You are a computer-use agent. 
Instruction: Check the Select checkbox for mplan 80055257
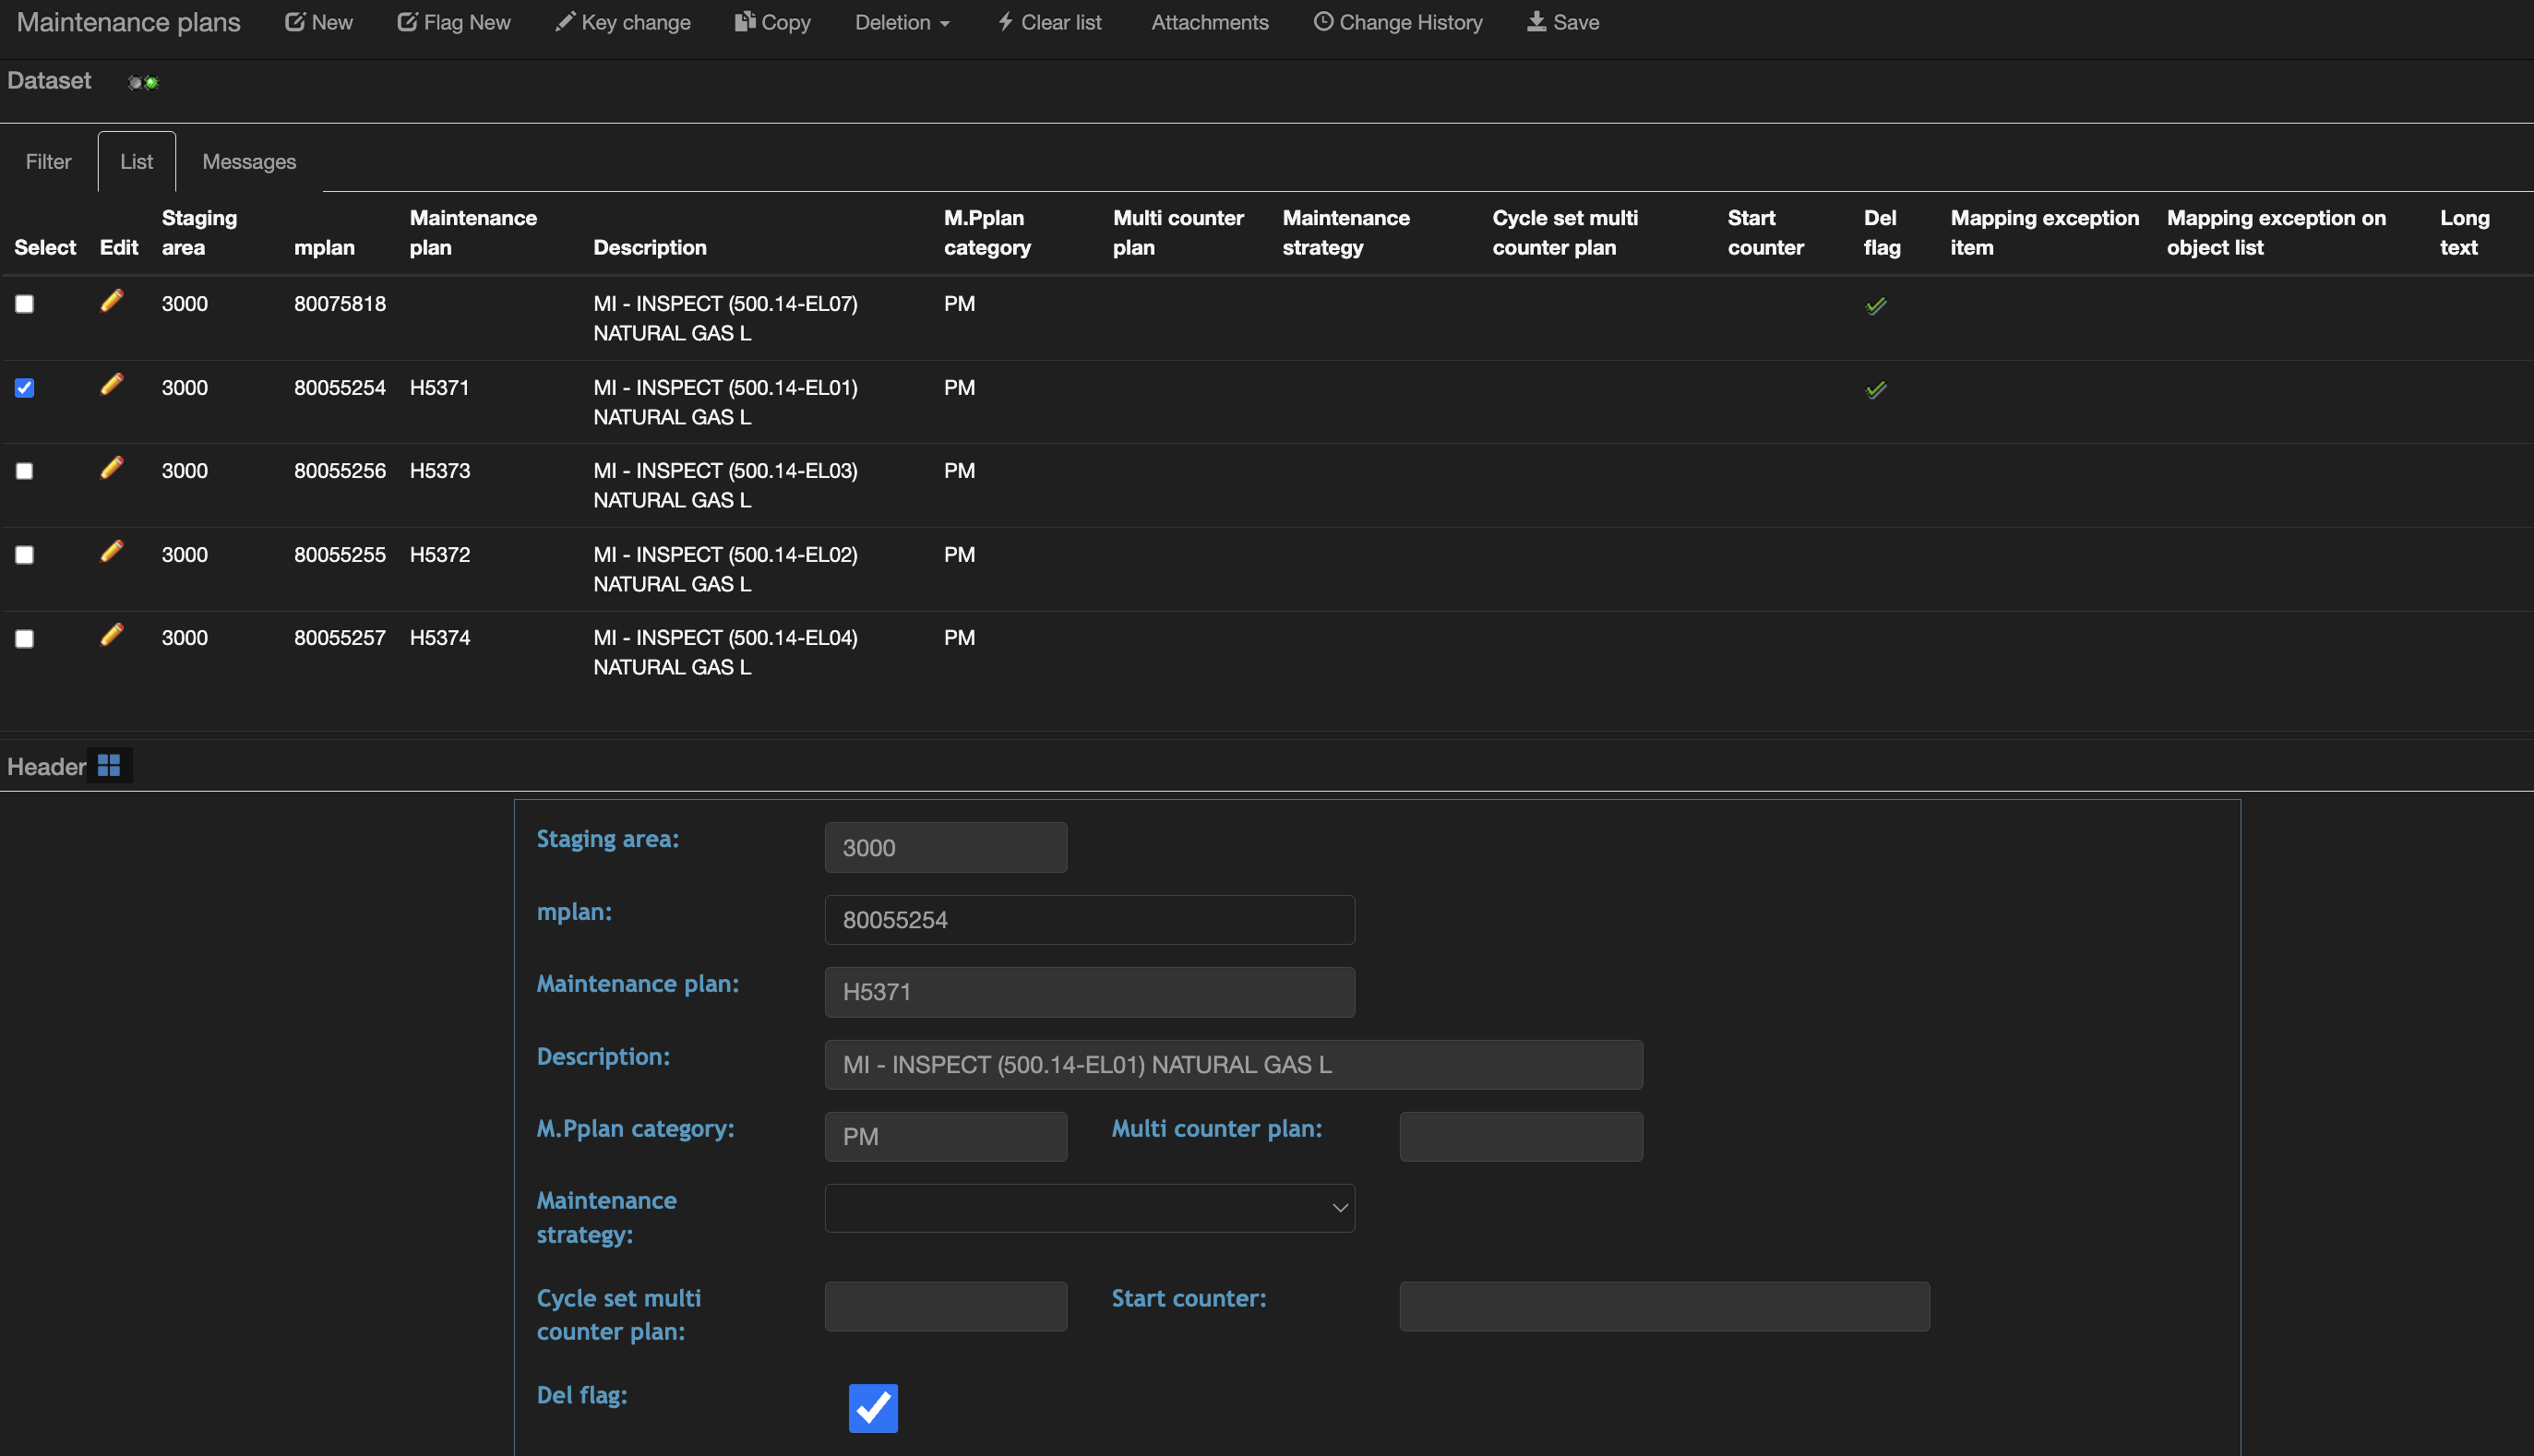[x=24, y=638]
